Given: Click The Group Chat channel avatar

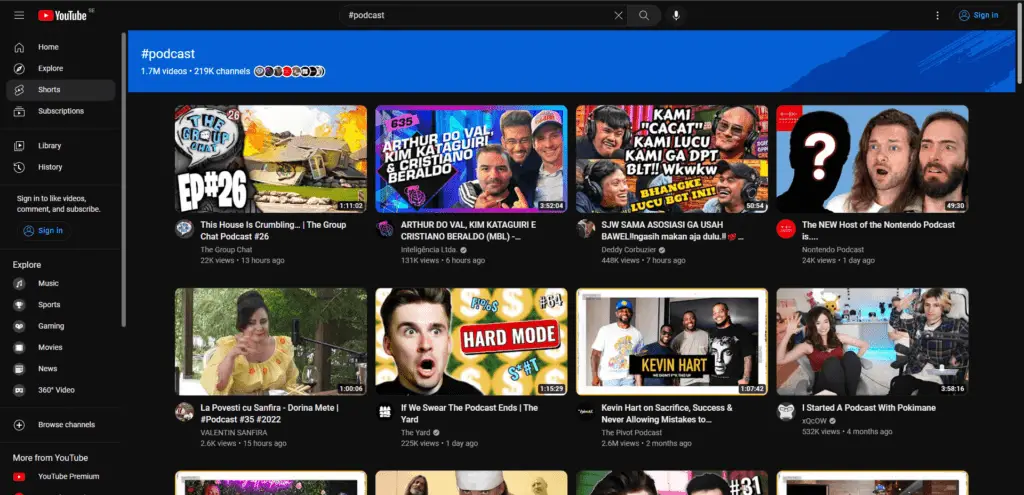Looking at the screenshot, I should pos(184,229).
